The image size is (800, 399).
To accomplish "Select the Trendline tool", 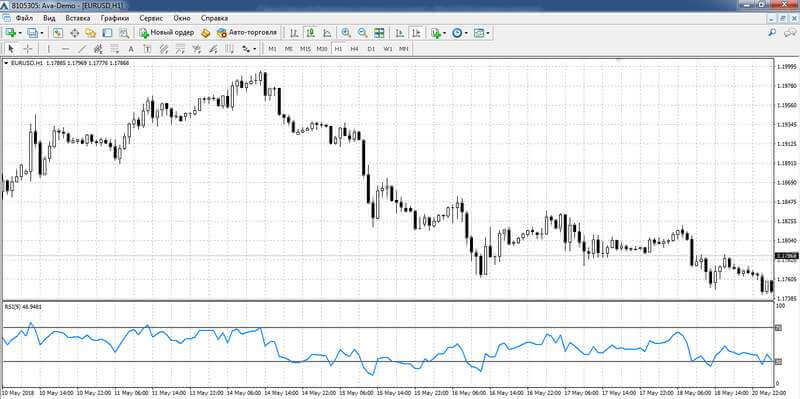I will tap(82, 49).
